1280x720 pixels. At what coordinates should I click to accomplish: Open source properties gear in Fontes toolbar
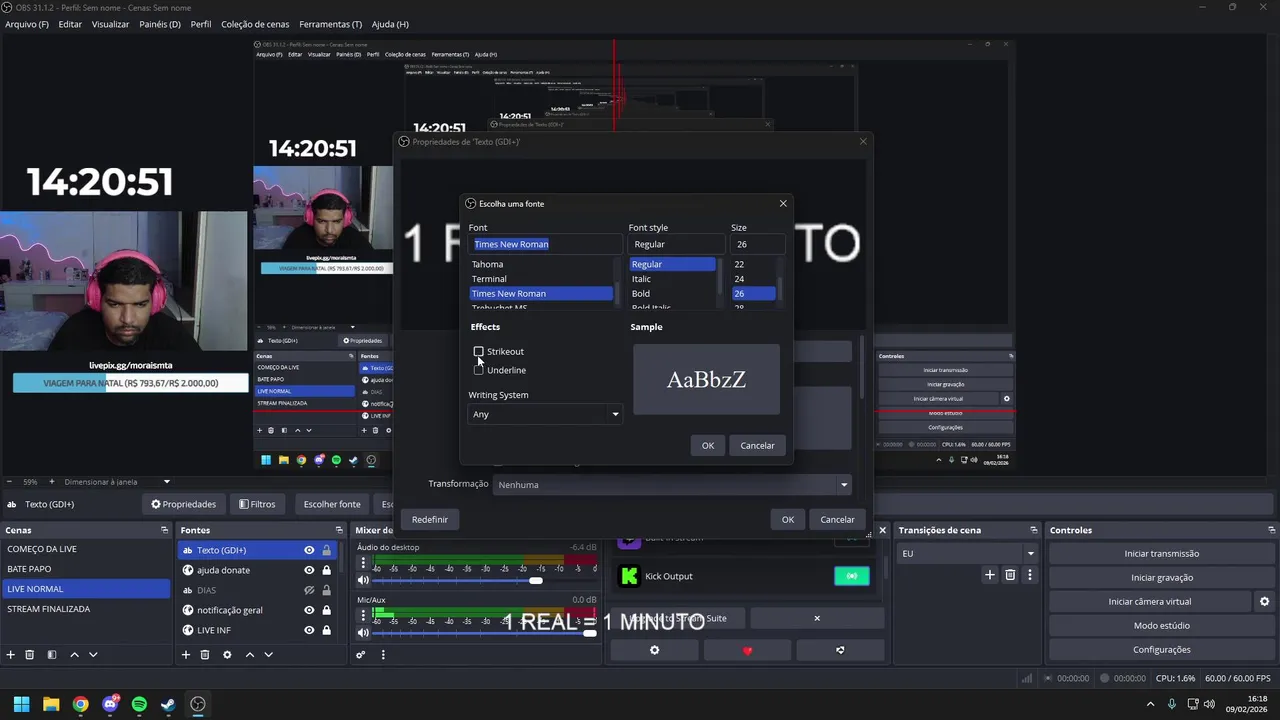[x=227, y=655]
